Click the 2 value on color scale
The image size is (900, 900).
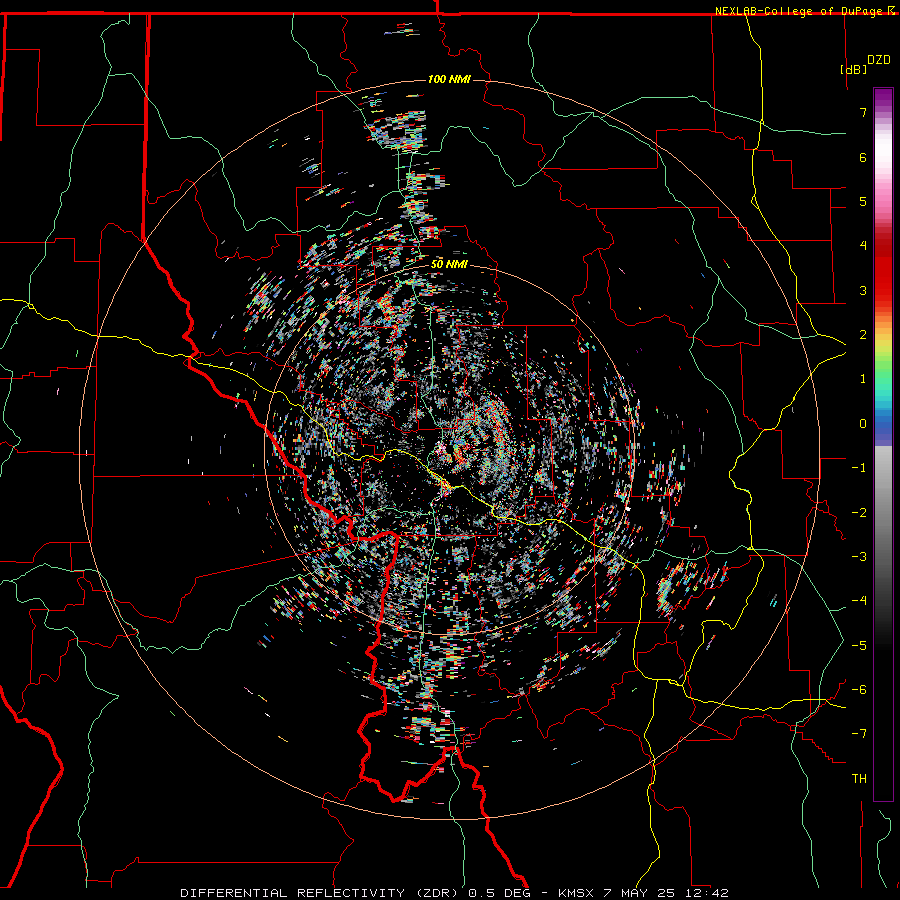(863, 334)
